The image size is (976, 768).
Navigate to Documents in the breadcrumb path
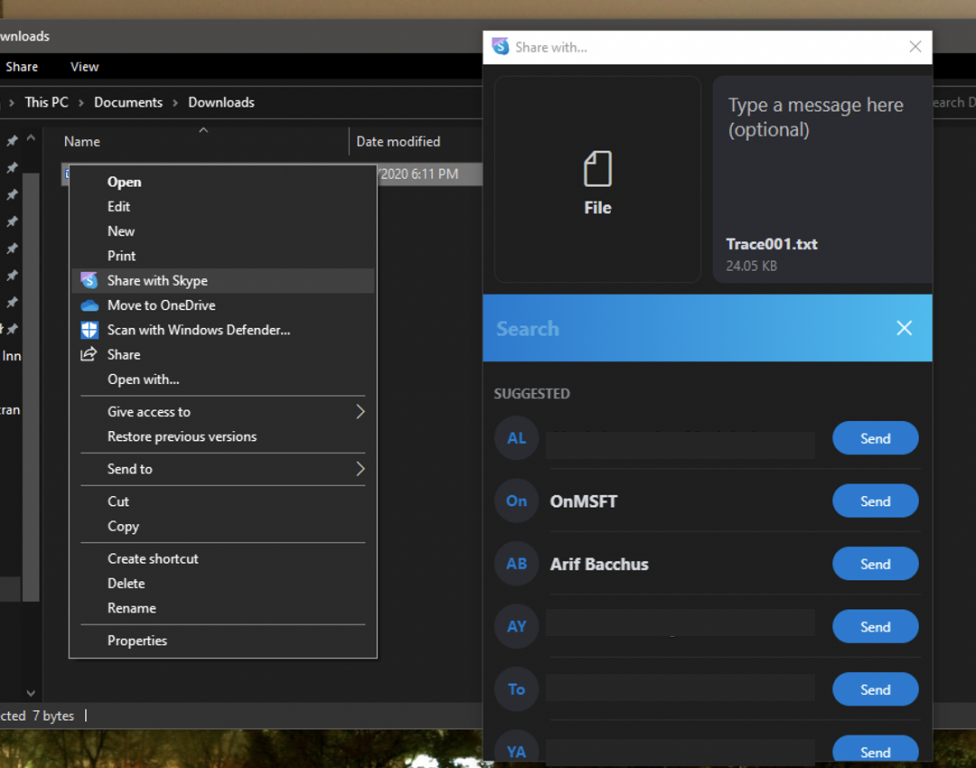(128, 102)
